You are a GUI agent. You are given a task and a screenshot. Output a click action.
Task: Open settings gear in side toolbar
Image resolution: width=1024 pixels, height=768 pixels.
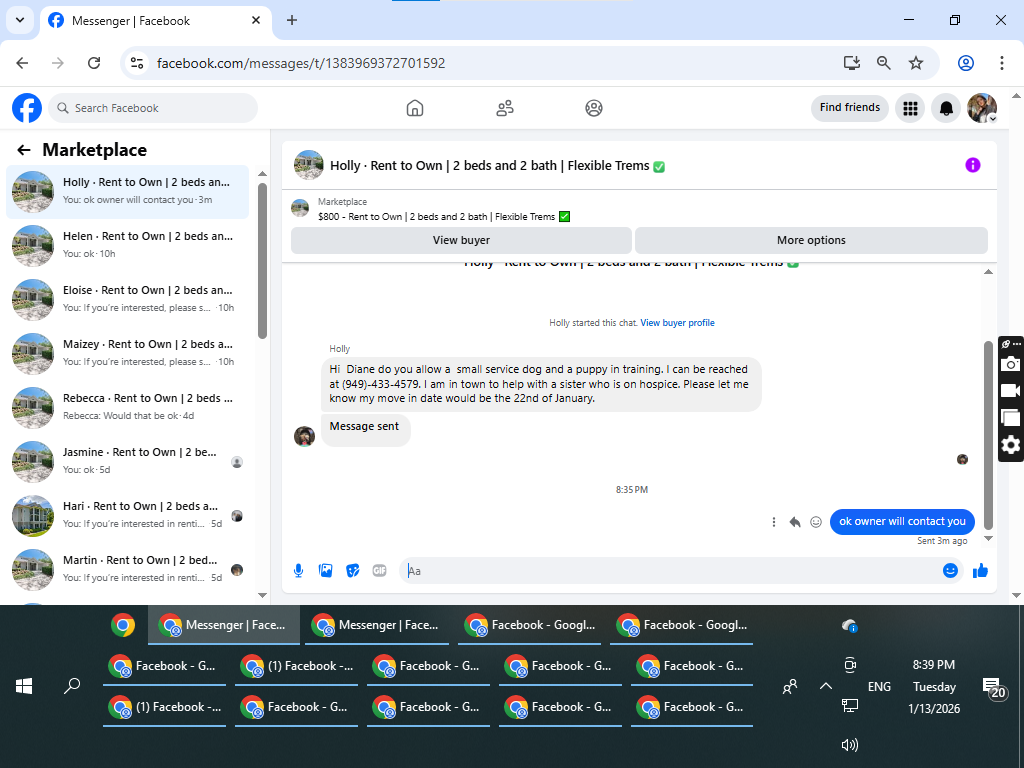1010,445
